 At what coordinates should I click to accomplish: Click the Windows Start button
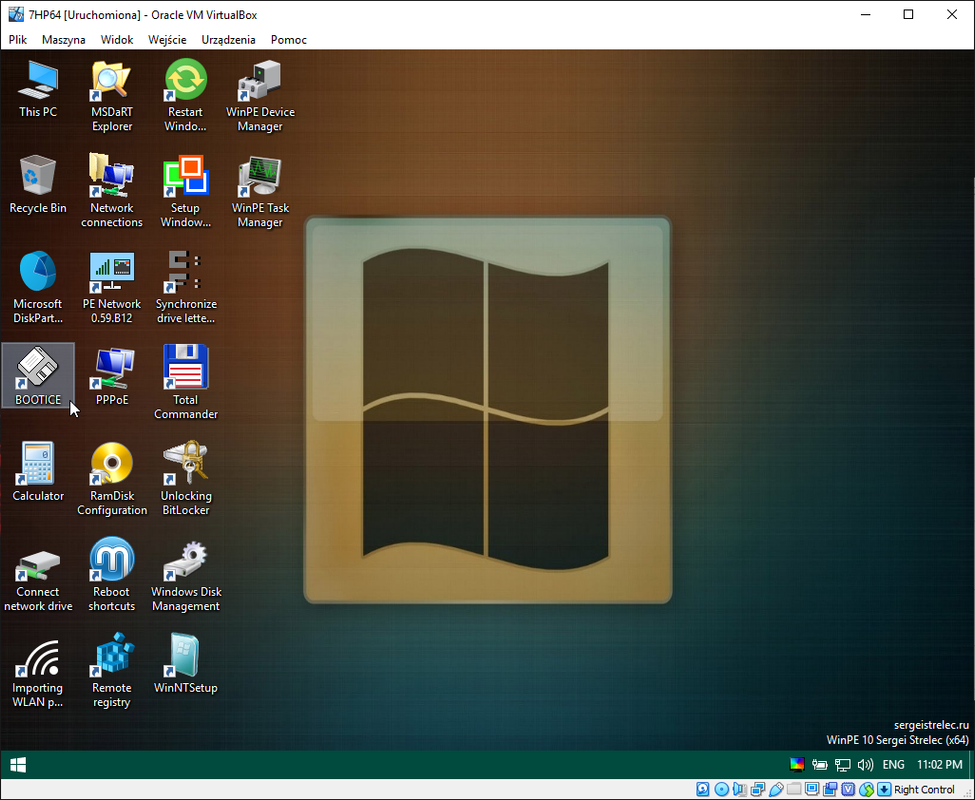18,765
